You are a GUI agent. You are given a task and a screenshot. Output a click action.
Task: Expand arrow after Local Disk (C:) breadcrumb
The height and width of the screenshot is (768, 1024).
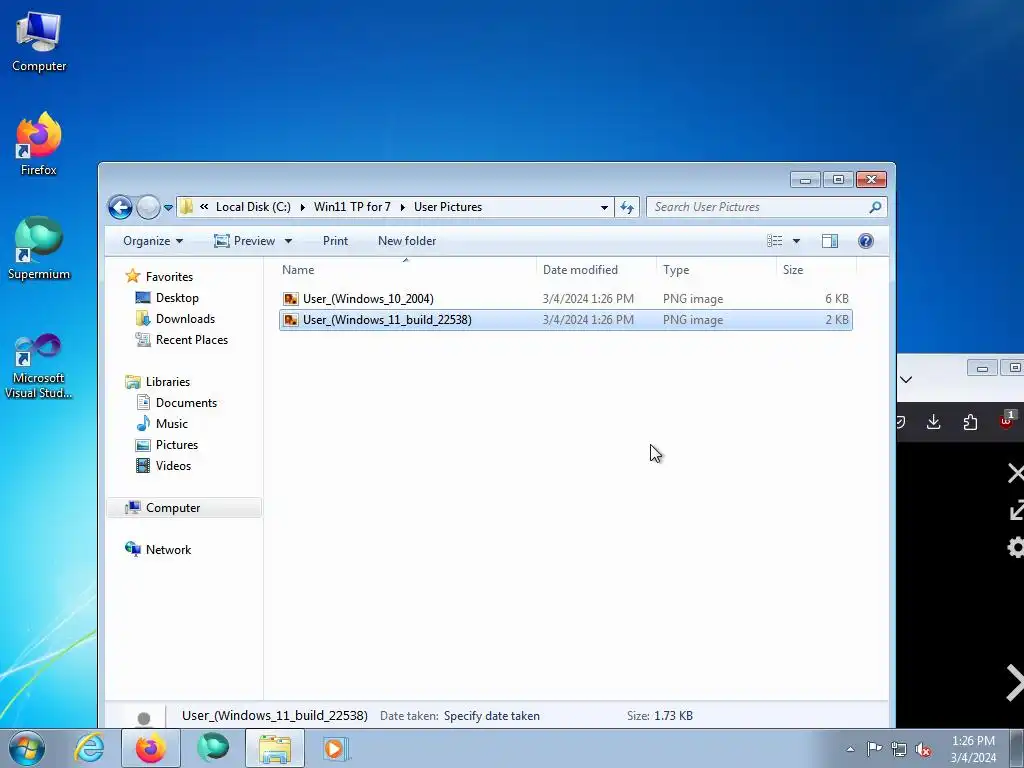(302, 207)
